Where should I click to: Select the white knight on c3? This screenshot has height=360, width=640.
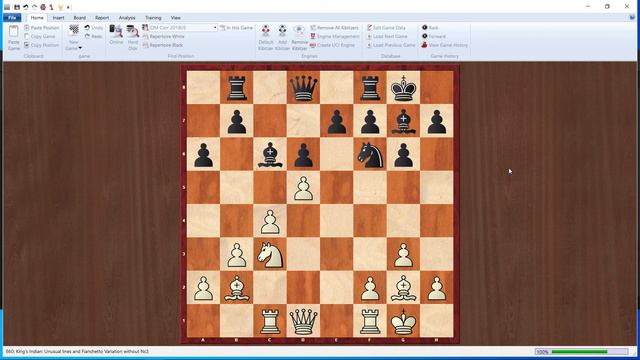pos(270,254)
